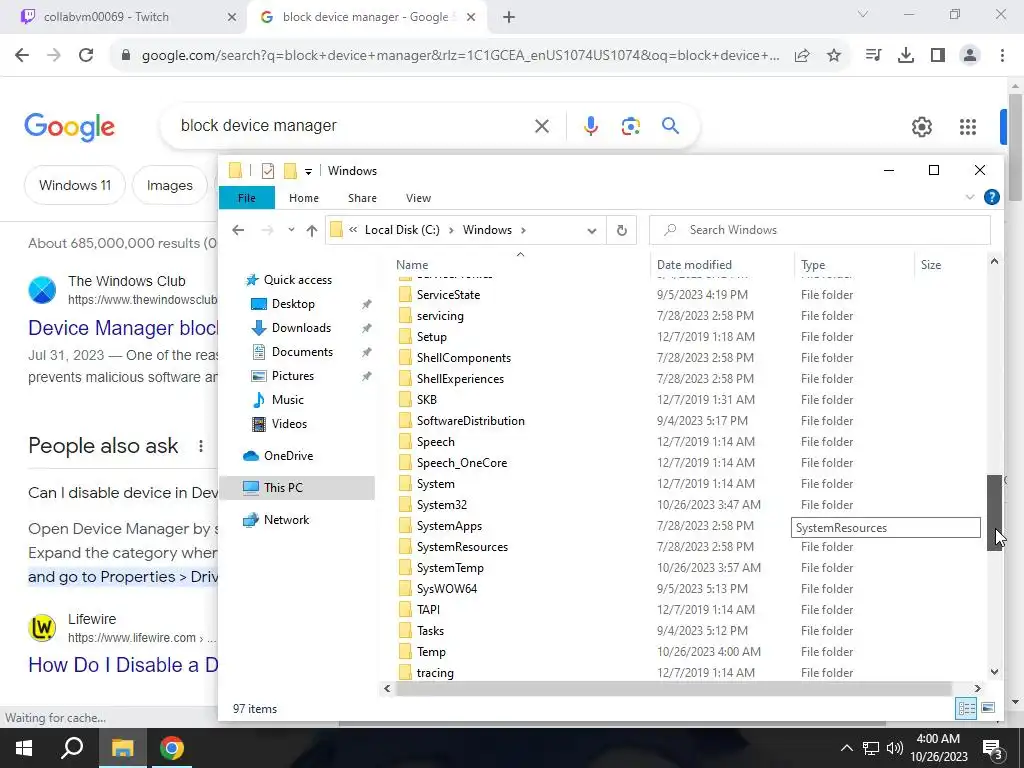
Task: Open Google apps grid
Action: click(968, 127)
